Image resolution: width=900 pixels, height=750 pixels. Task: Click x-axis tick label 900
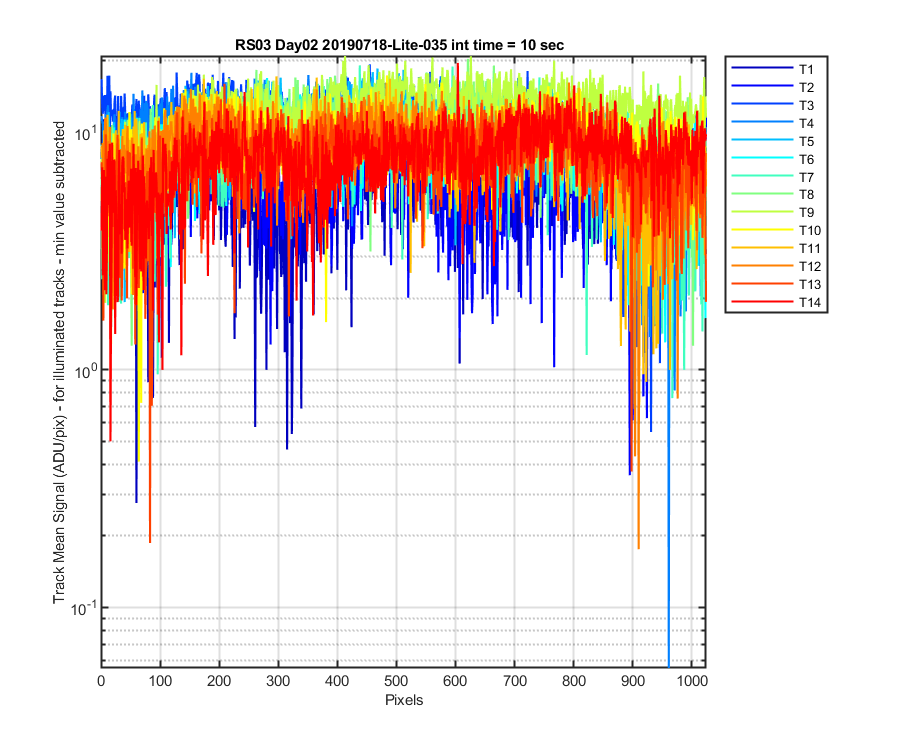coord(633,681)
